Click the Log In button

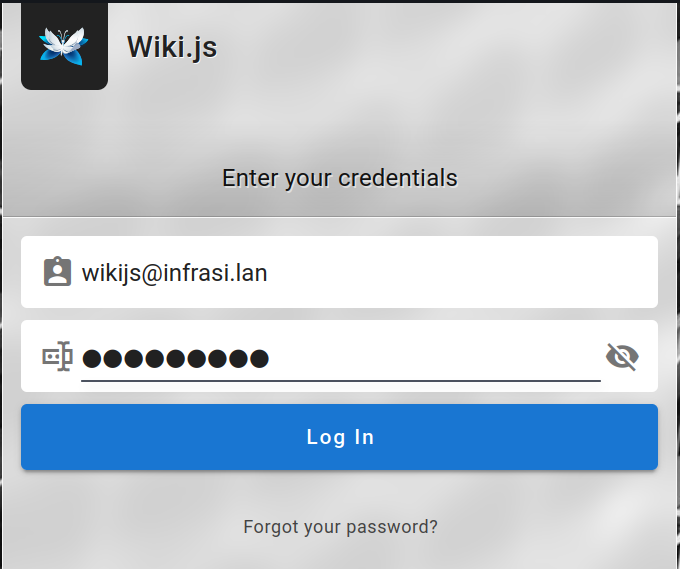(339, 437)
